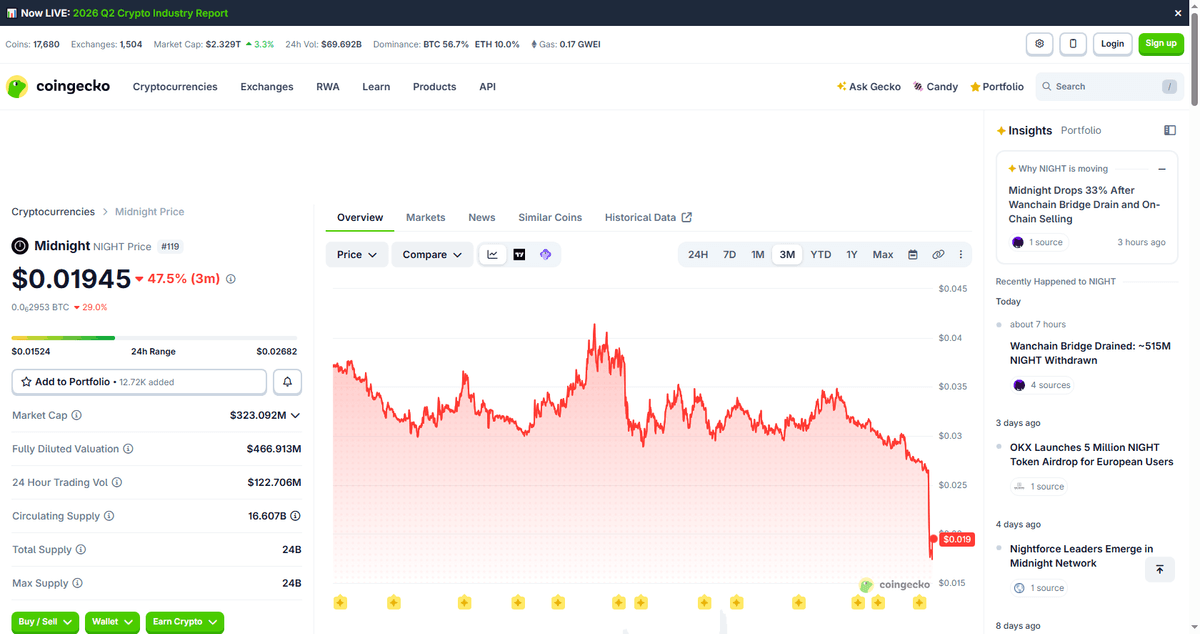Show info for 24 Hour Trading Vol
The image size is (1200, 634).
(x=117, y=482)
